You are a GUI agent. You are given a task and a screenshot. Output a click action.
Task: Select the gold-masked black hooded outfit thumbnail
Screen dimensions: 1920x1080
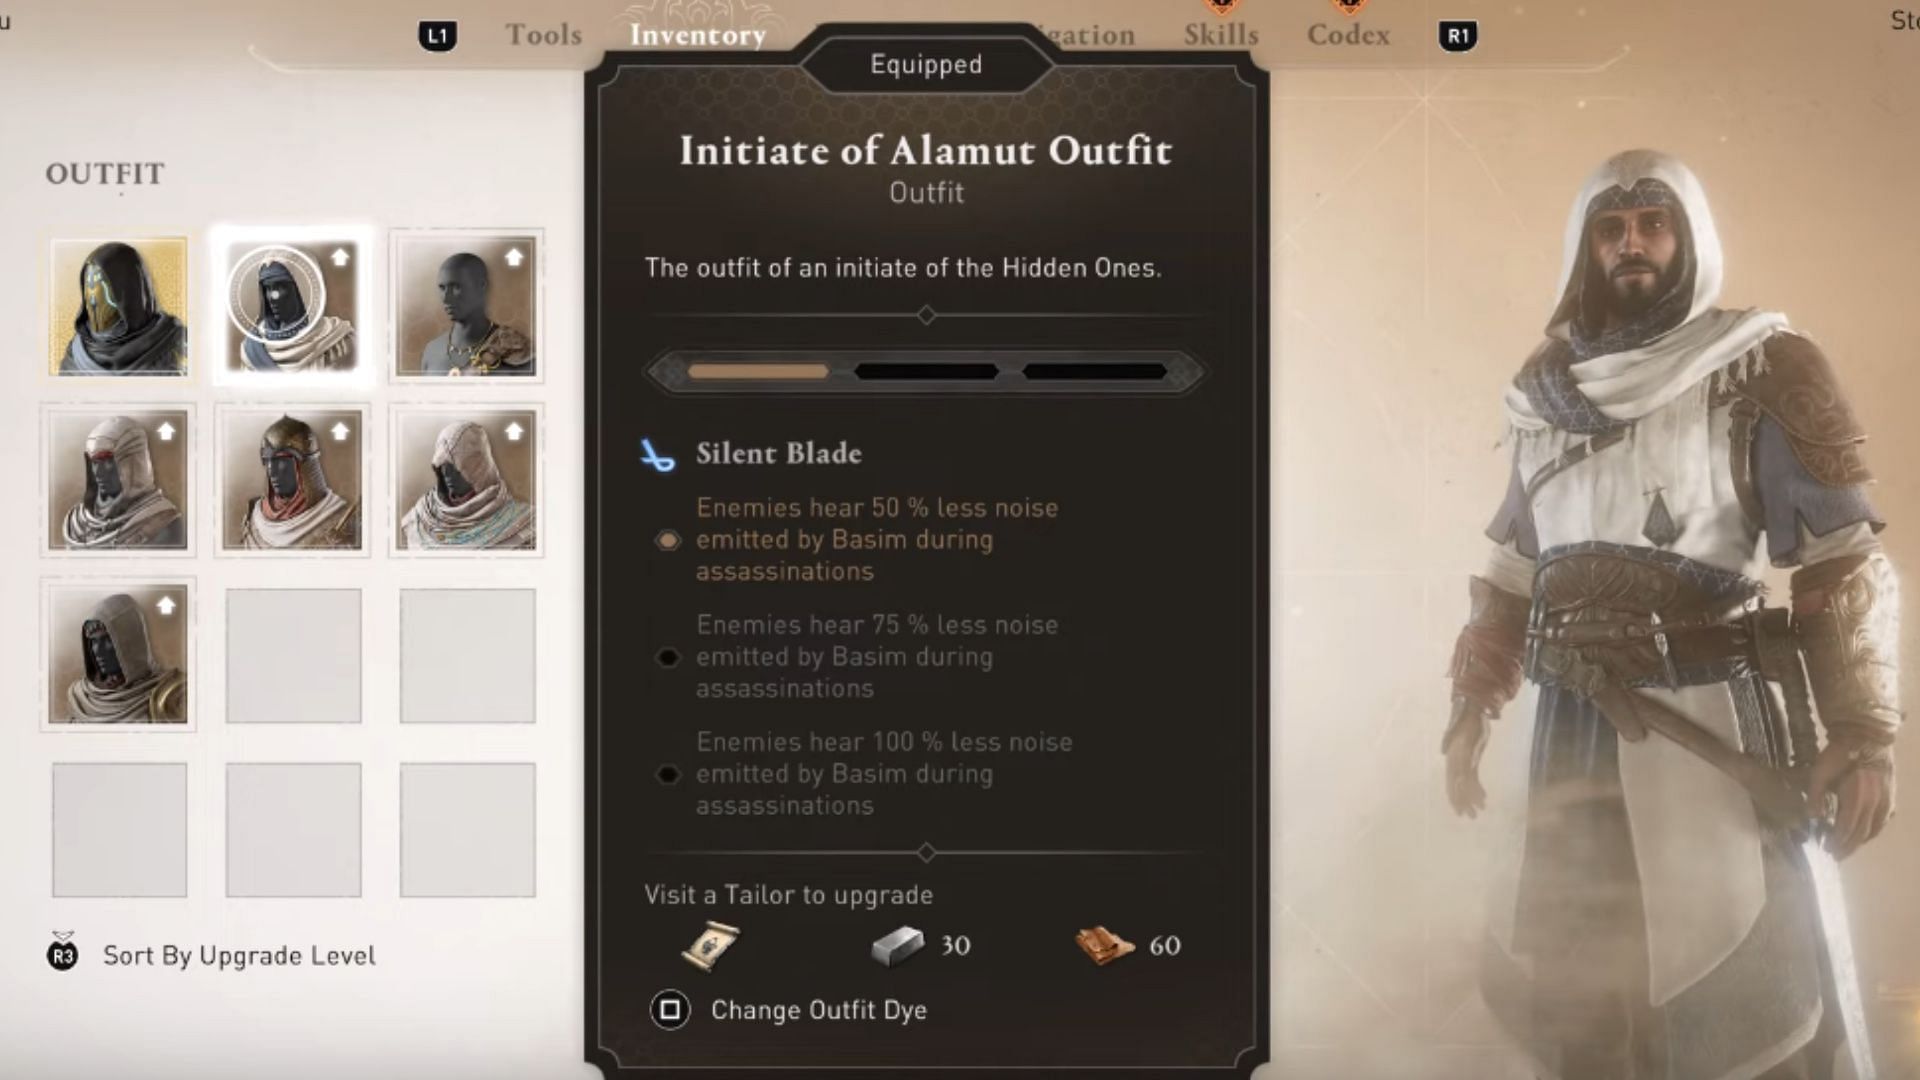(118, 306)
